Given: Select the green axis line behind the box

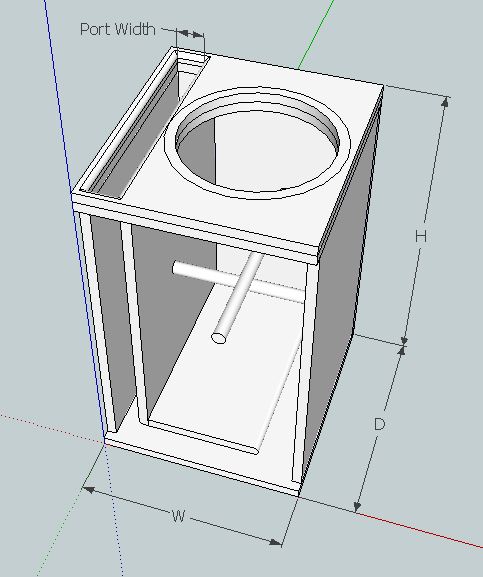Looking at the screenshot, I should [316, 34].
